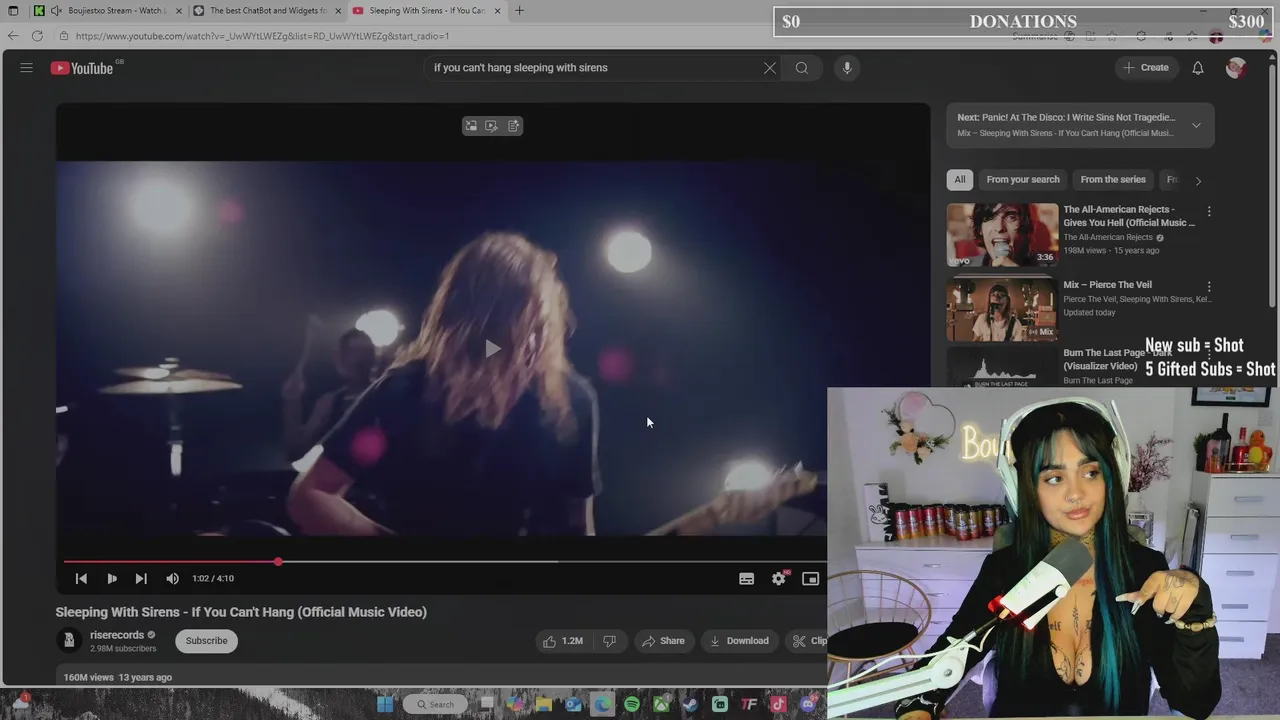Share the video
This screenshot has height=720, width=1280.
[x=664, y=641]
